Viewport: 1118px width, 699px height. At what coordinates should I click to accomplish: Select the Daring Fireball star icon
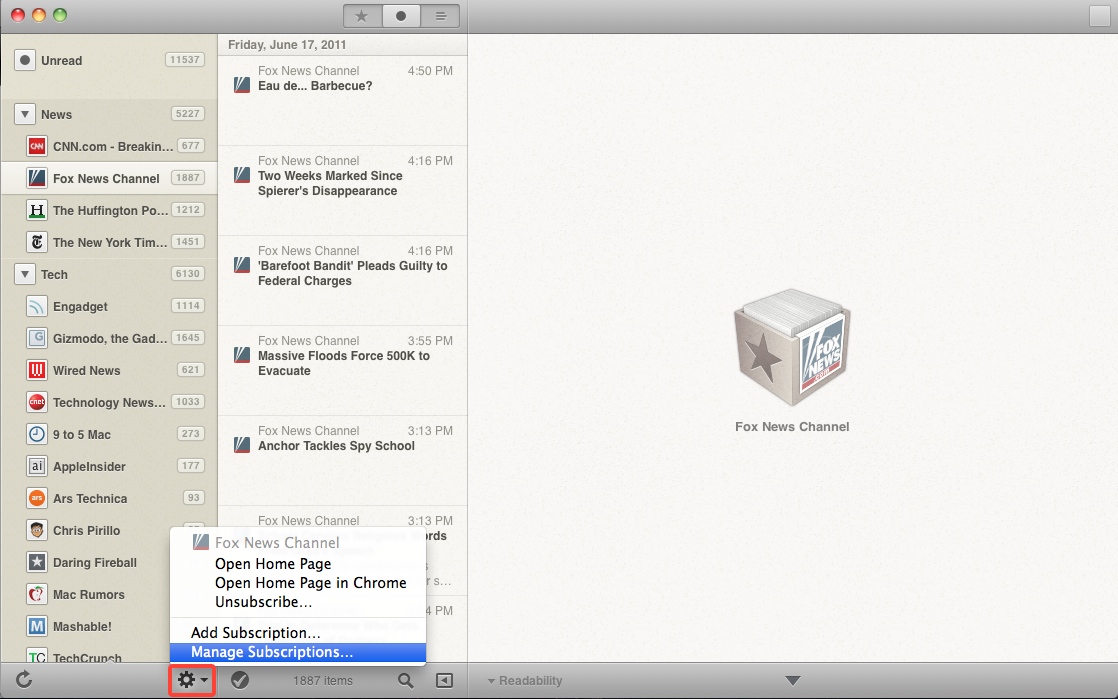coord(36,562)
